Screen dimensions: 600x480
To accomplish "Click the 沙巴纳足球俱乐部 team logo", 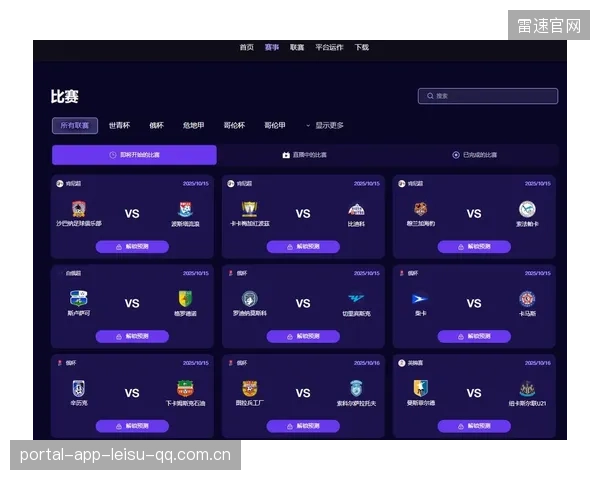I will 79,209.
